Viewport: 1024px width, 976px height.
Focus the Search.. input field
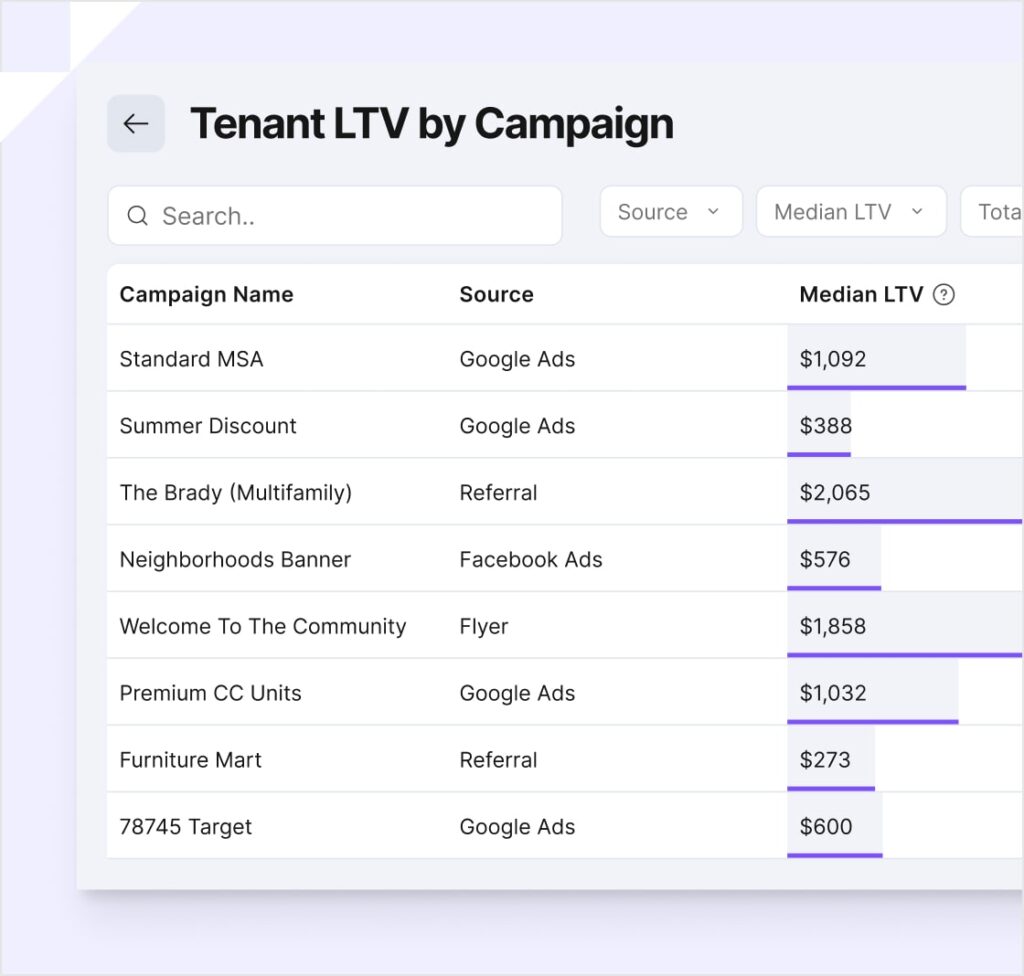[335, 216]
